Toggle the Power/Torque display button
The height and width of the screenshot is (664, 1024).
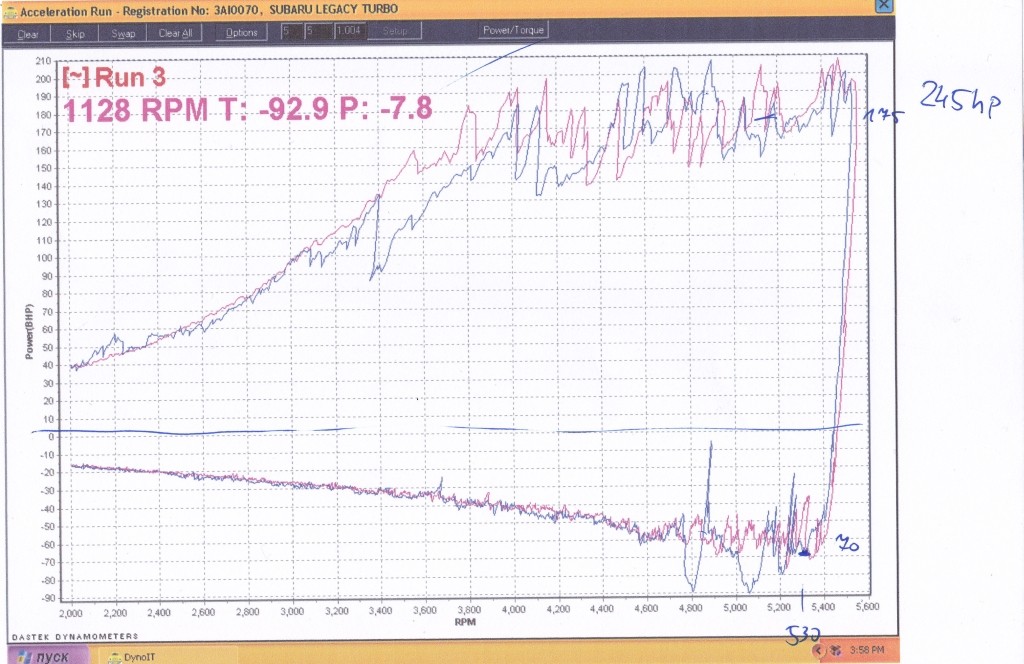[x=514, y=30]
